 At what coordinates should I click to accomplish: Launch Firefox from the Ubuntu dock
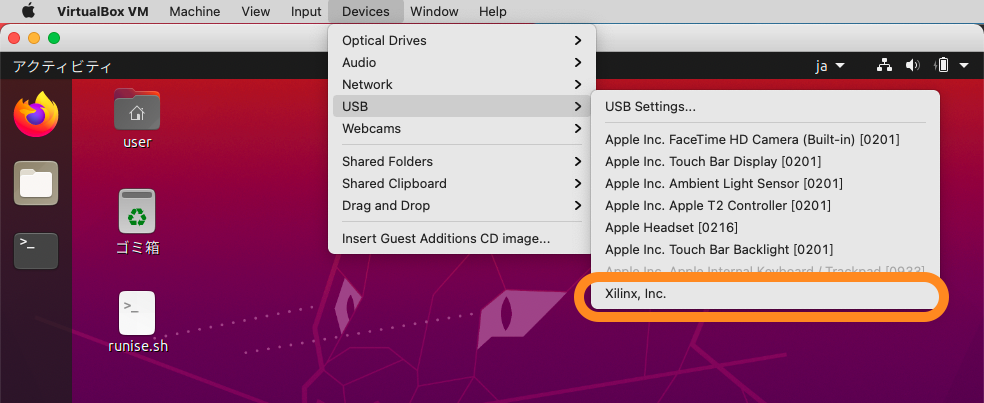pos(36,114)
